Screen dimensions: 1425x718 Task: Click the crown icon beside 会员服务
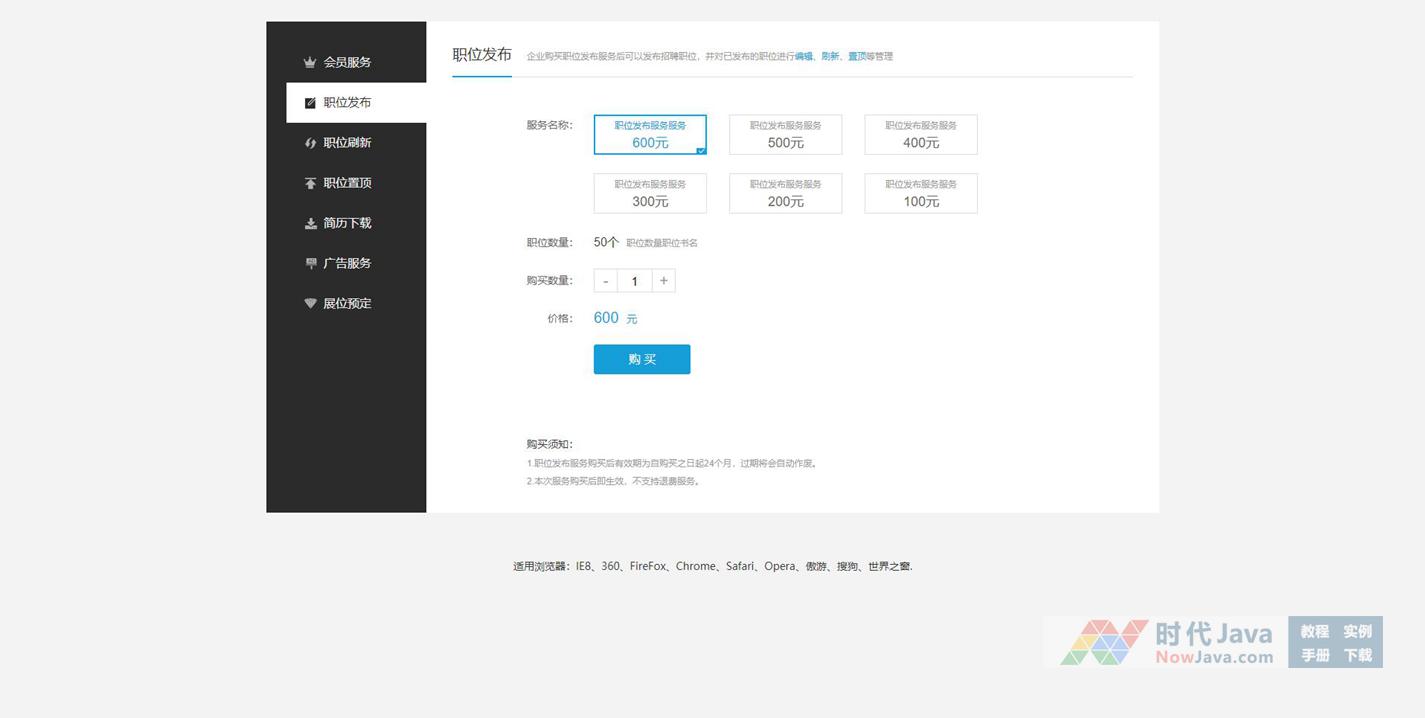tap(310, 62)
